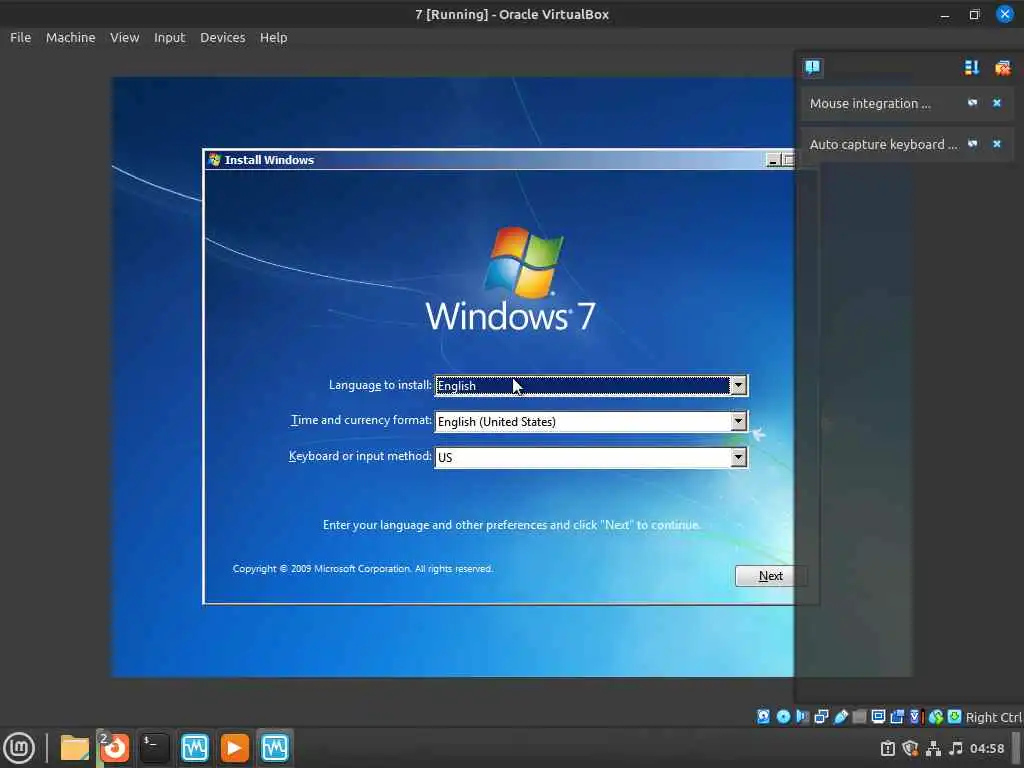
Task: Open the File menu
Action: (x=20, y=37)
